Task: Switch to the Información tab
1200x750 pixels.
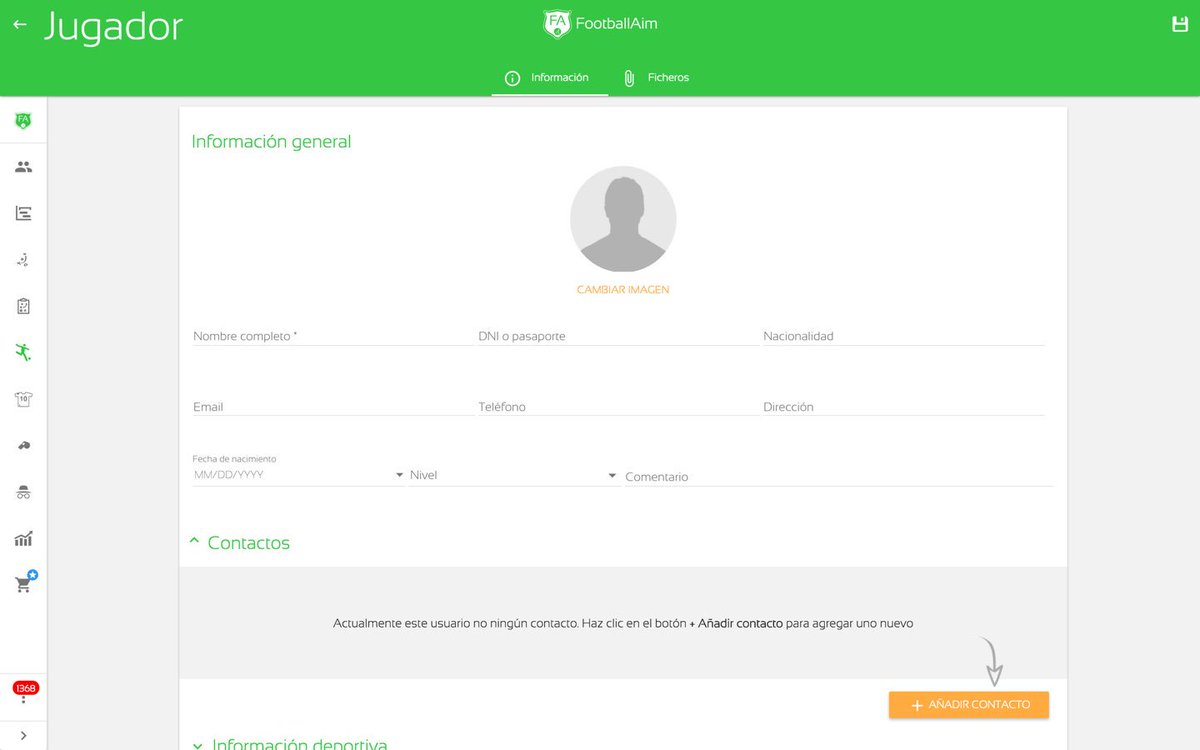Action: pos(550,77)
